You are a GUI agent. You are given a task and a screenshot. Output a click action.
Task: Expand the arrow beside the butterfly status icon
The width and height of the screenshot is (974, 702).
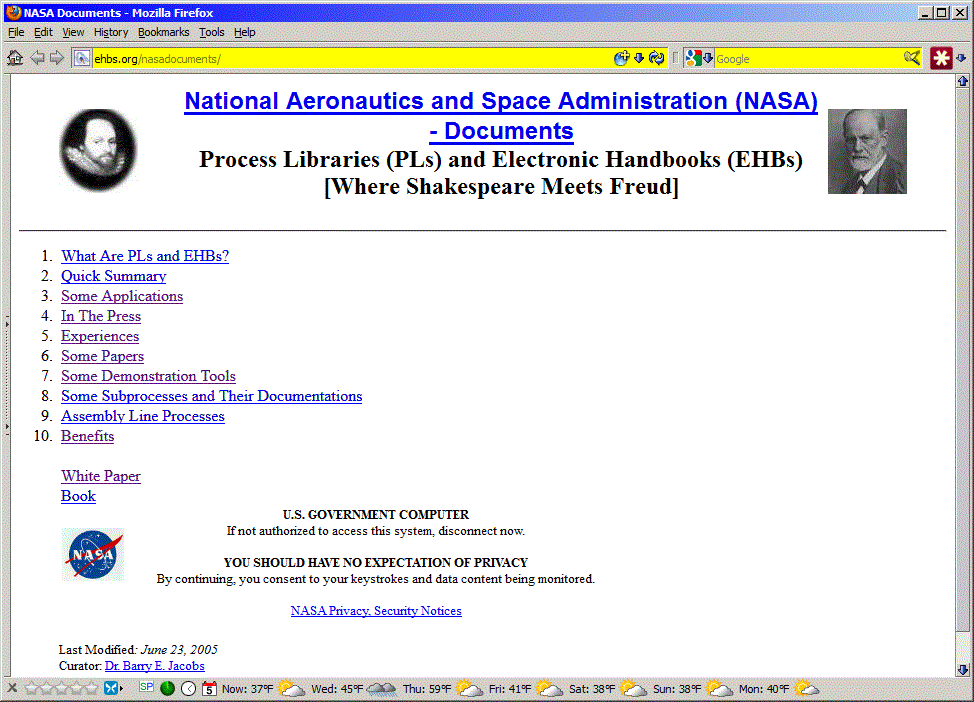(x=121, y=688)
